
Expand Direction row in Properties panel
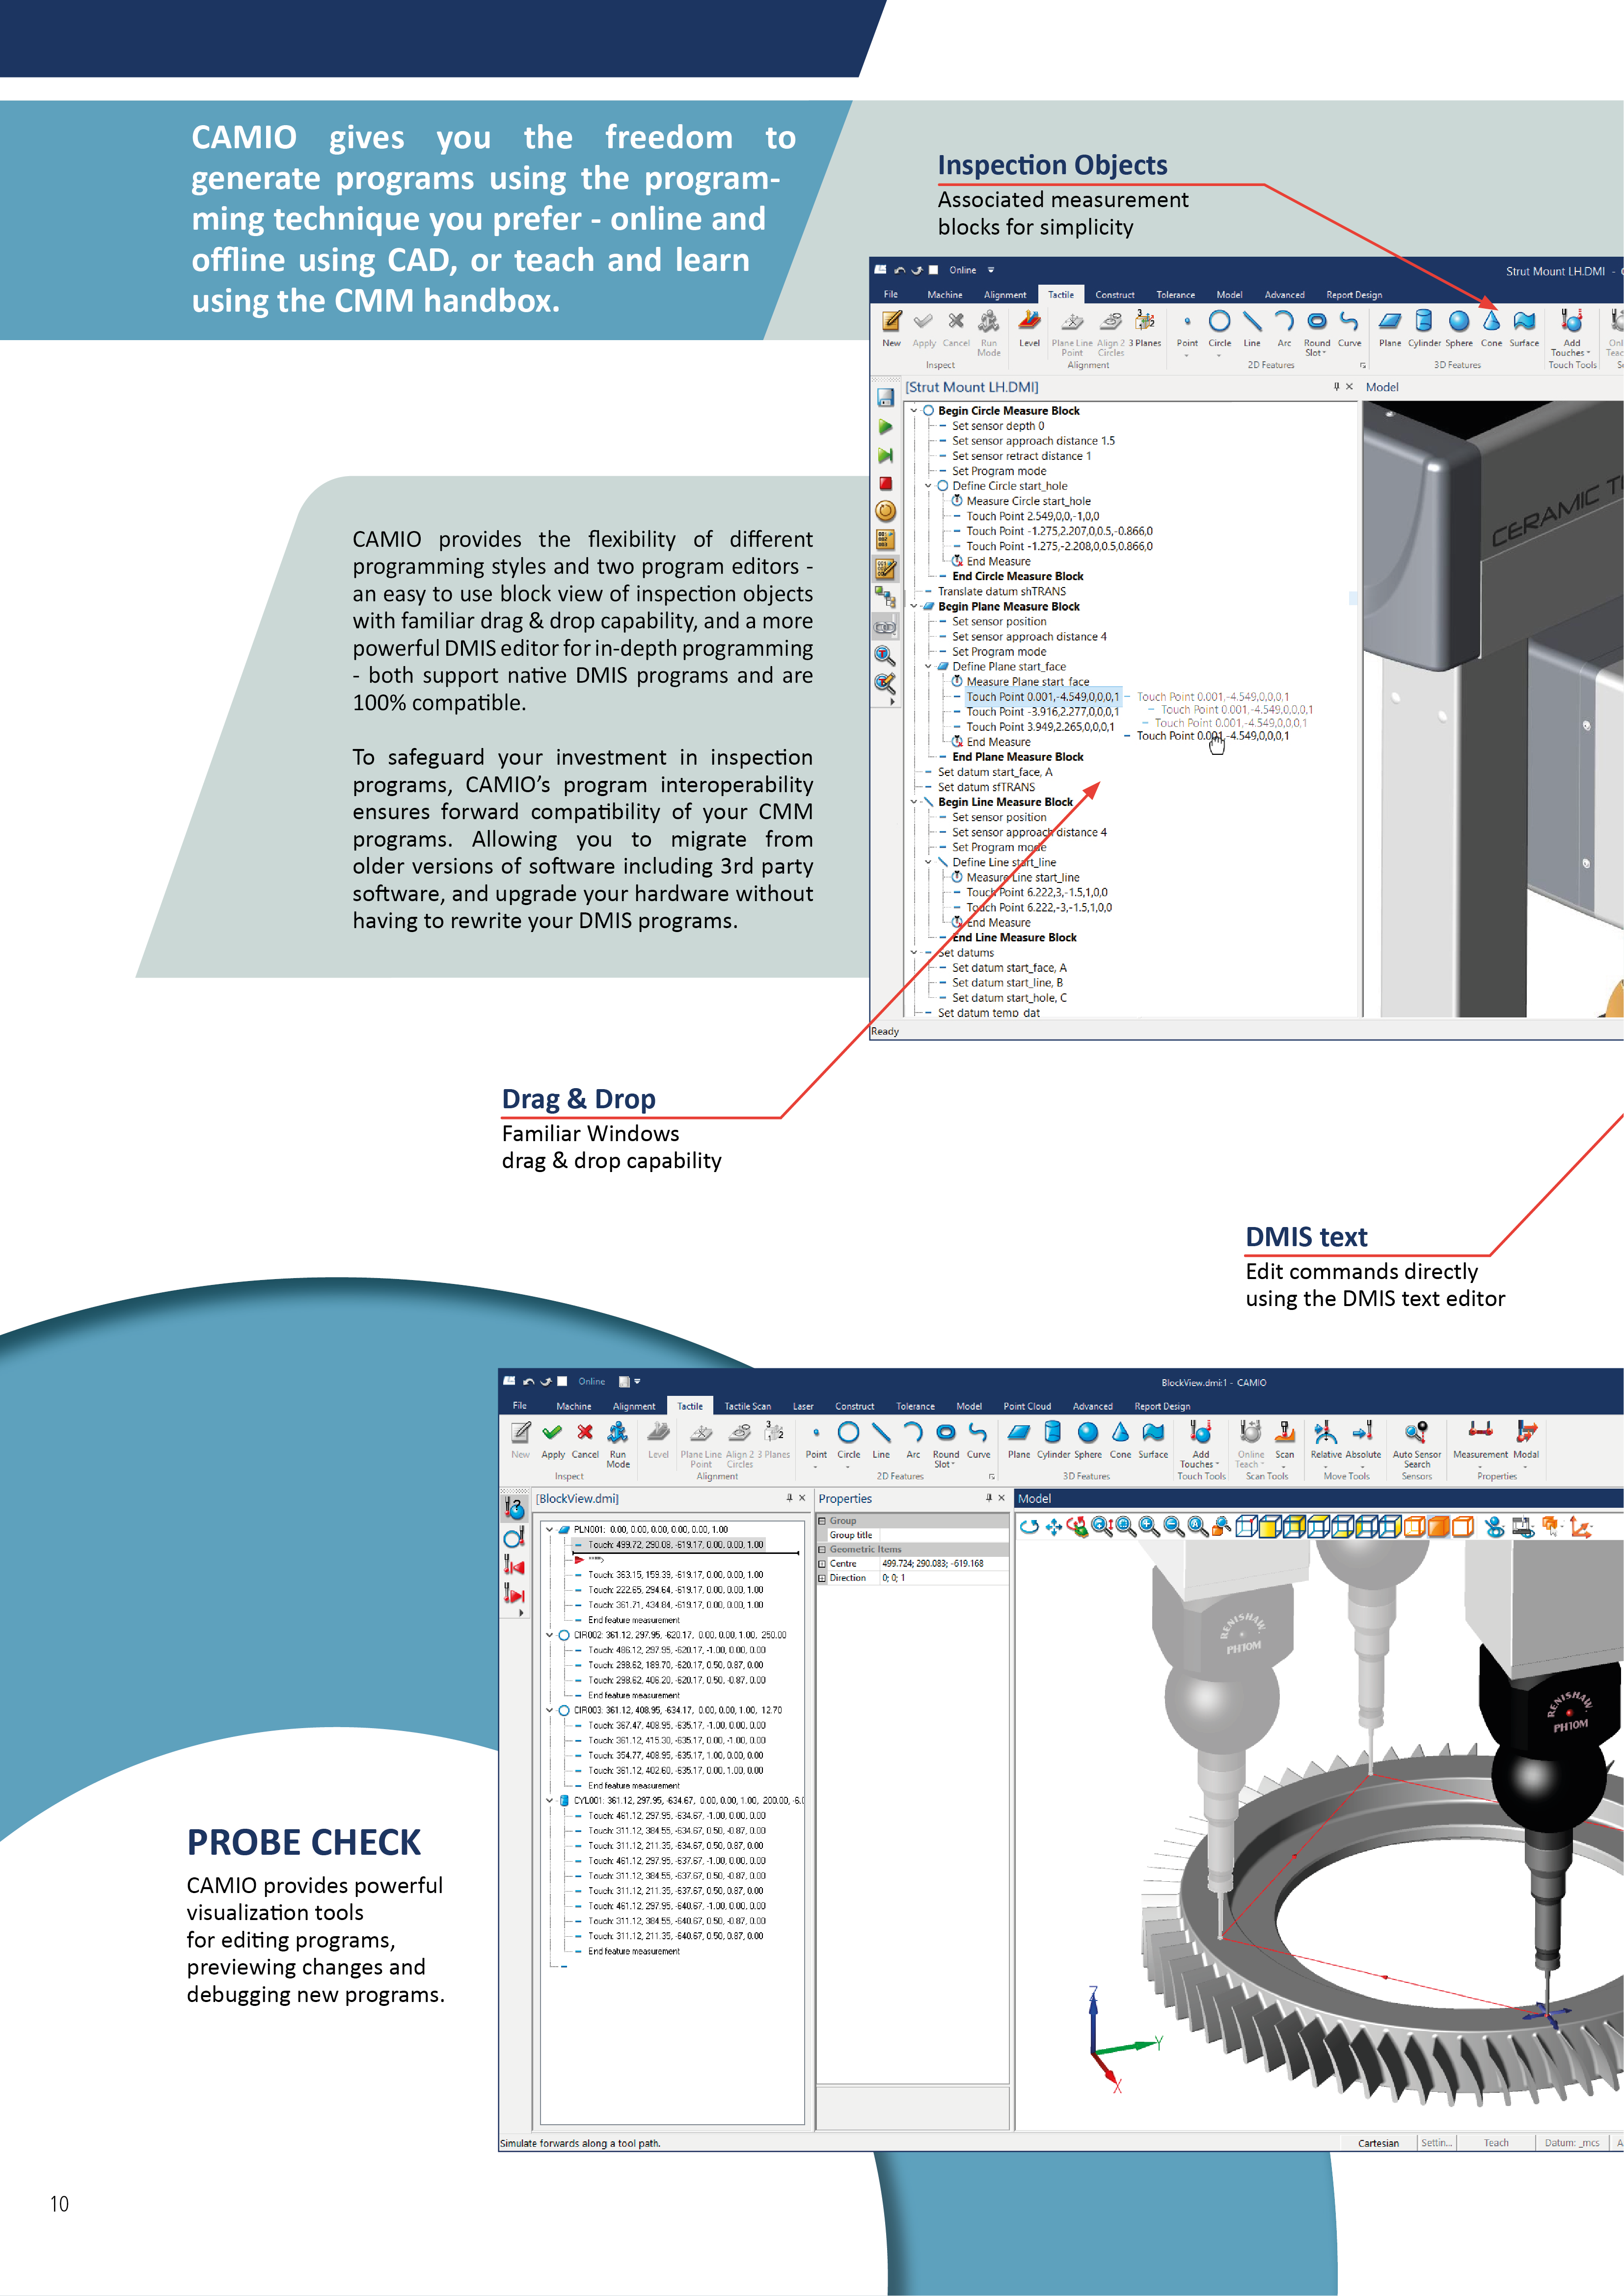tap(822, 1578)
